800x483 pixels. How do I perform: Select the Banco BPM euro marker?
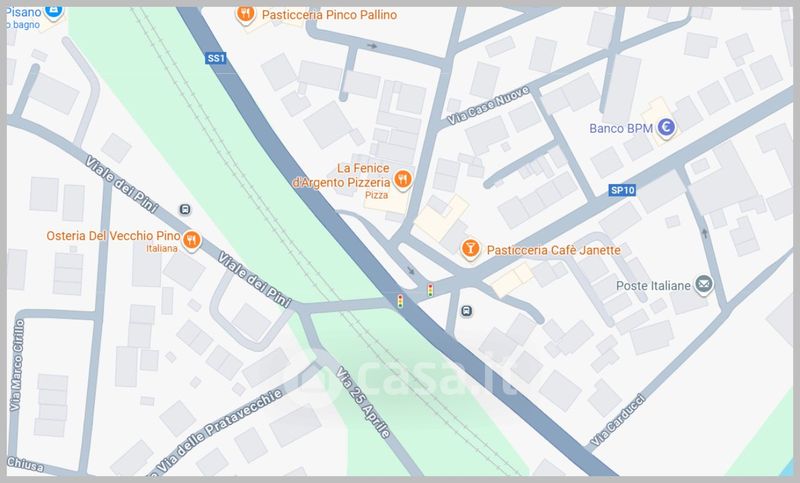pyautogui.click(x=666, y=128)
